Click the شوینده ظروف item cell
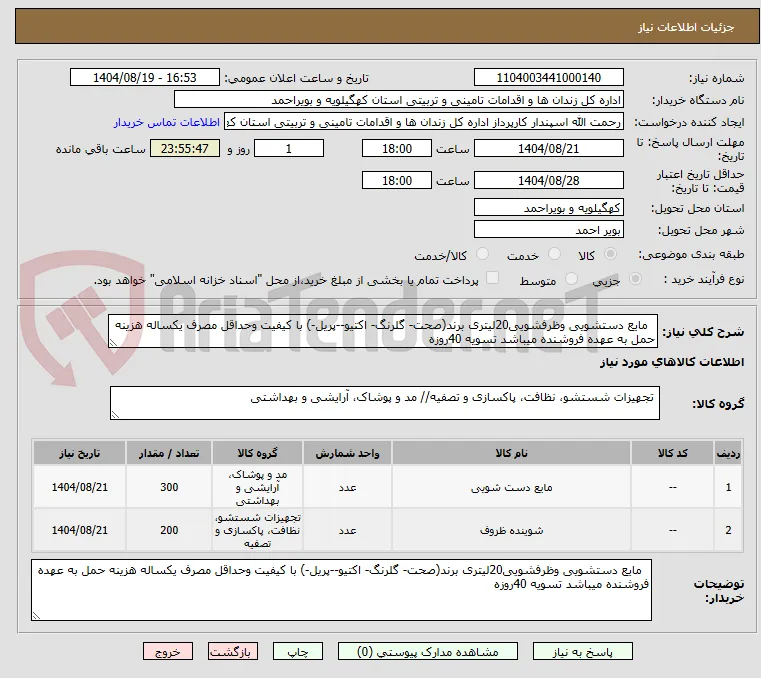Image resolution: width=761 pixels, height=678 pixels. 511,530
